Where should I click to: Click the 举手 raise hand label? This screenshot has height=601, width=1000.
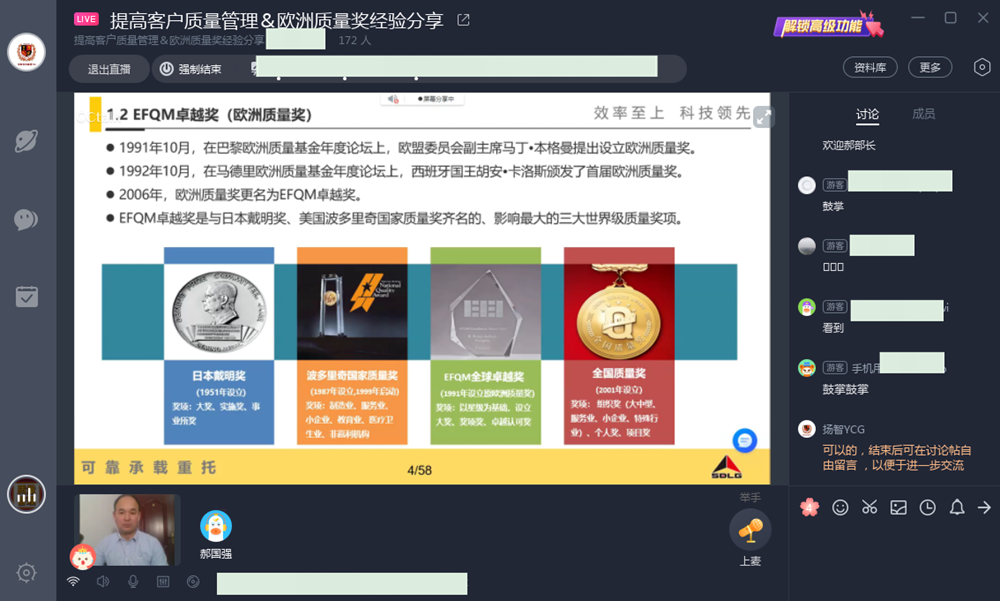click(x=750, y=497)
